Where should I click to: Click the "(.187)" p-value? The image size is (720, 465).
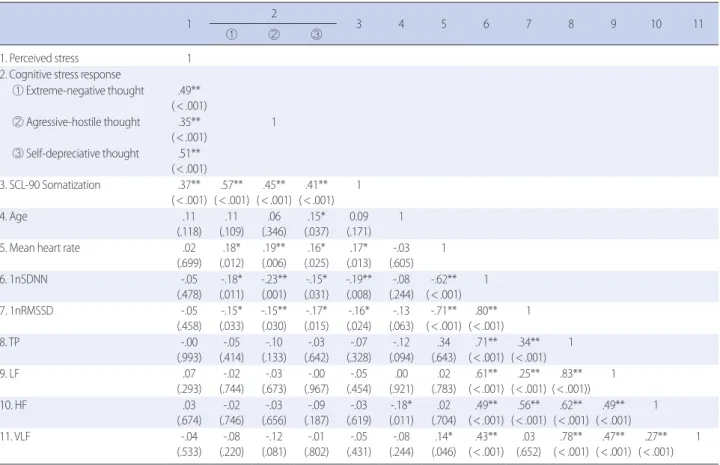point(316,420)
